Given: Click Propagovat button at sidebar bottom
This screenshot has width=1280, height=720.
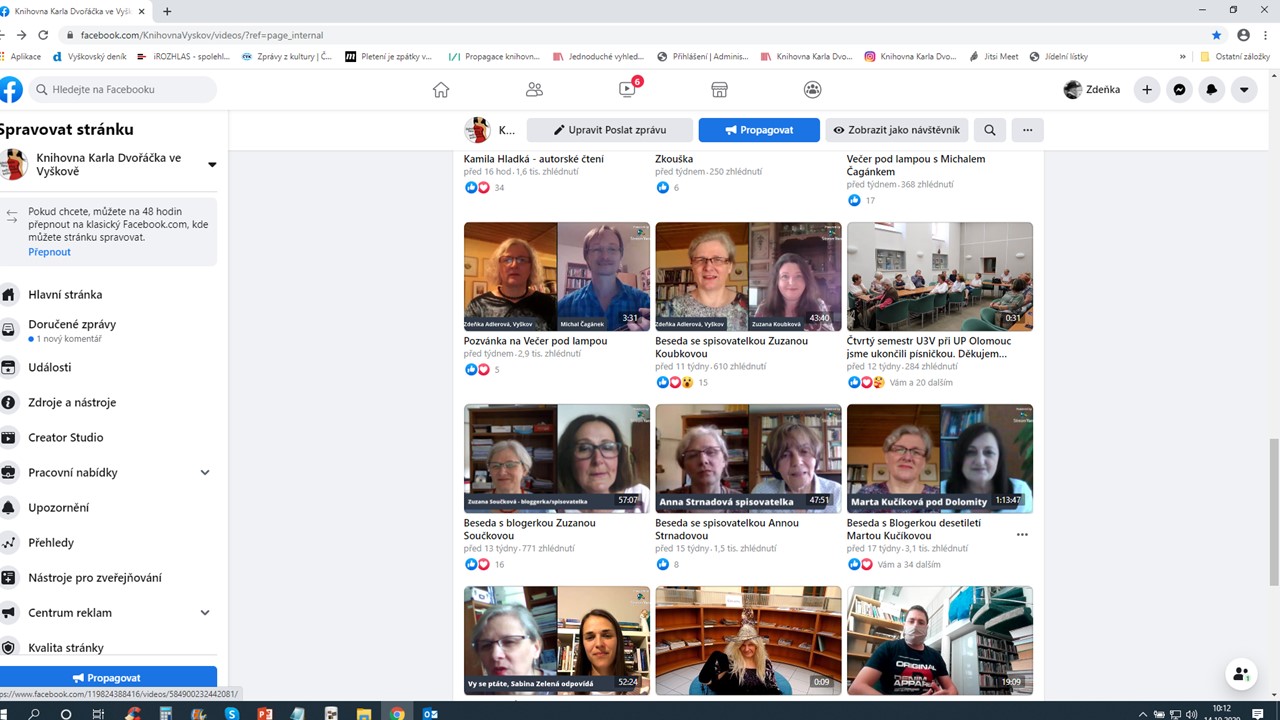Looking at the screenshot, I should click(108, 677).
